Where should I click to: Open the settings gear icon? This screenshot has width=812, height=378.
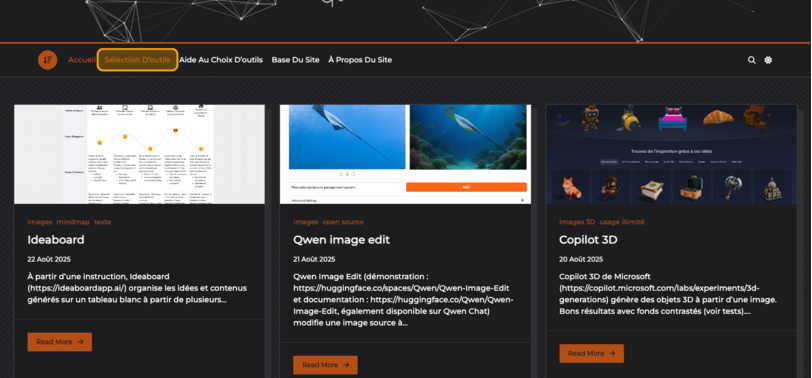[768, 60]
